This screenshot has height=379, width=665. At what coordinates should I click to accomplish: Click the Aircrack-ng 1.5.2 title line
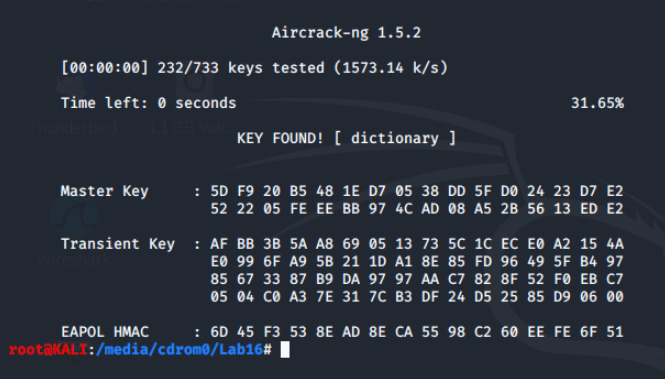pos(346,33)
